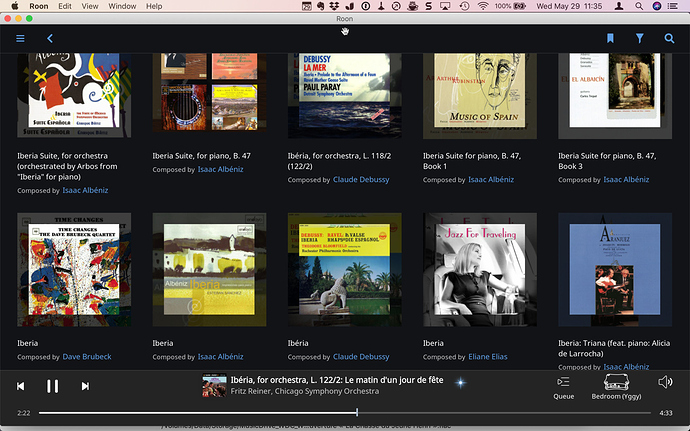
Task: Skip to next track
Action: (85, 386)
